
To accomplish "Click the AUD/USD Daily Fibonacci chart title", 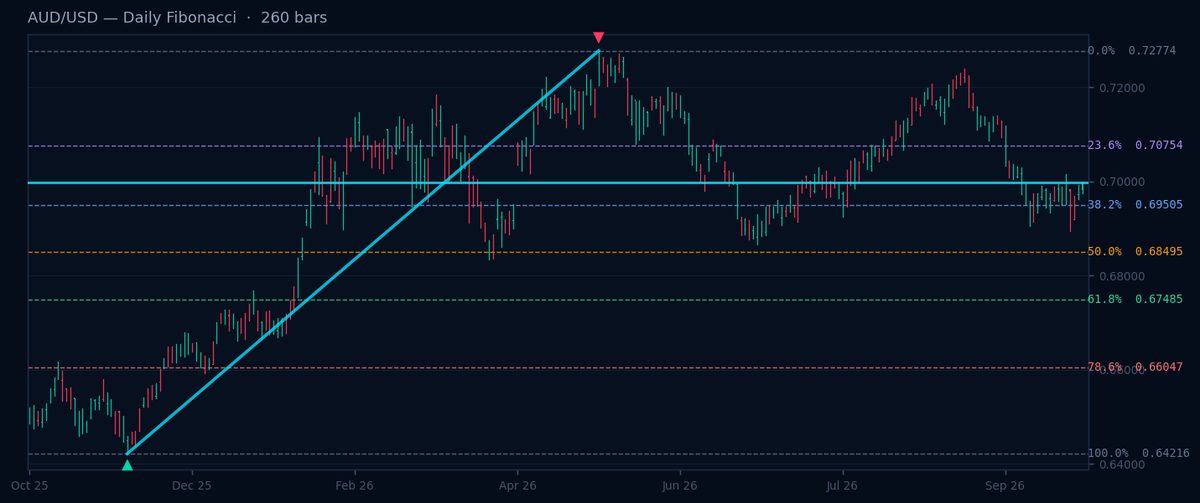I will (x=177, y=18).
